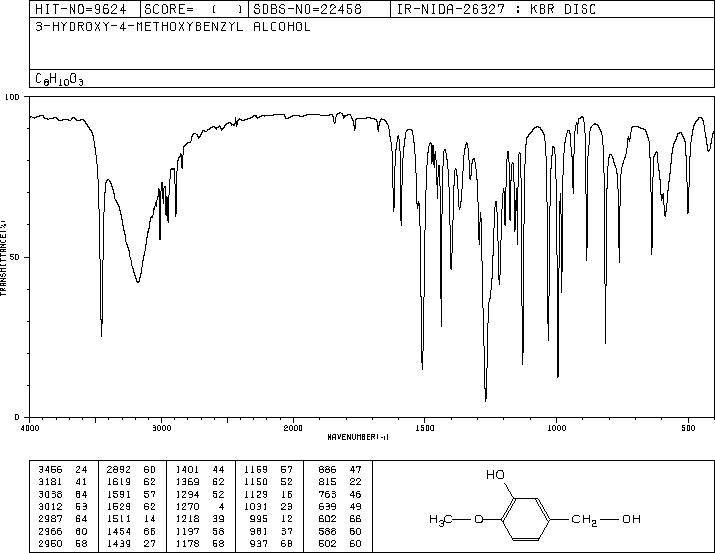
Task: Click the molecular formula C8H10O3
Action: 59,79
